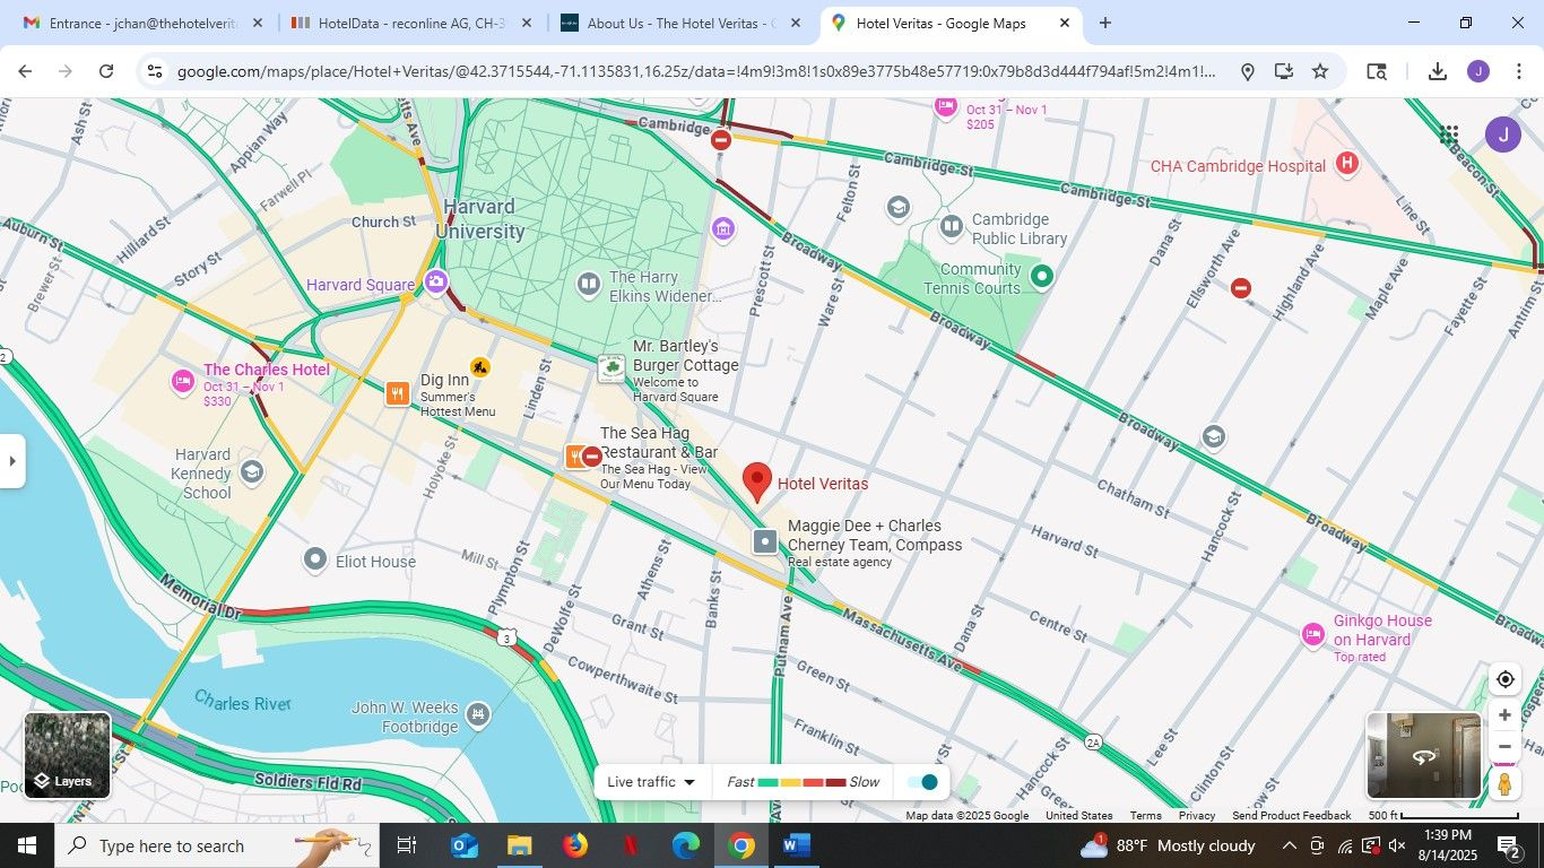Zoom in on the map
This screenshot has width=1544, height=868.
[1504, 715]
